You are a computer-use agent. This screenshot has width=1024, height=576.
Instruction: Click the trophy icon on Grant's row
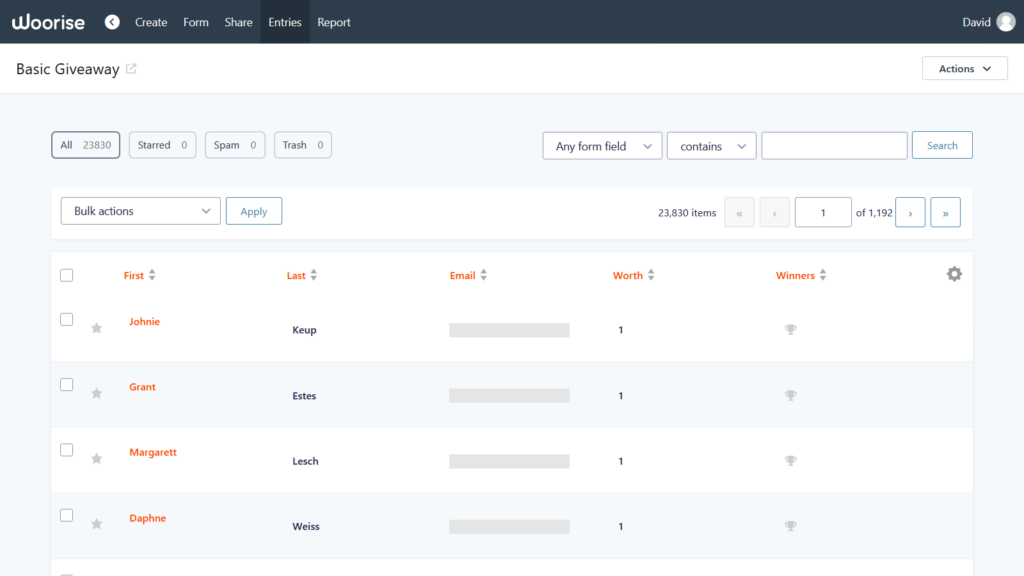(790, 394)
